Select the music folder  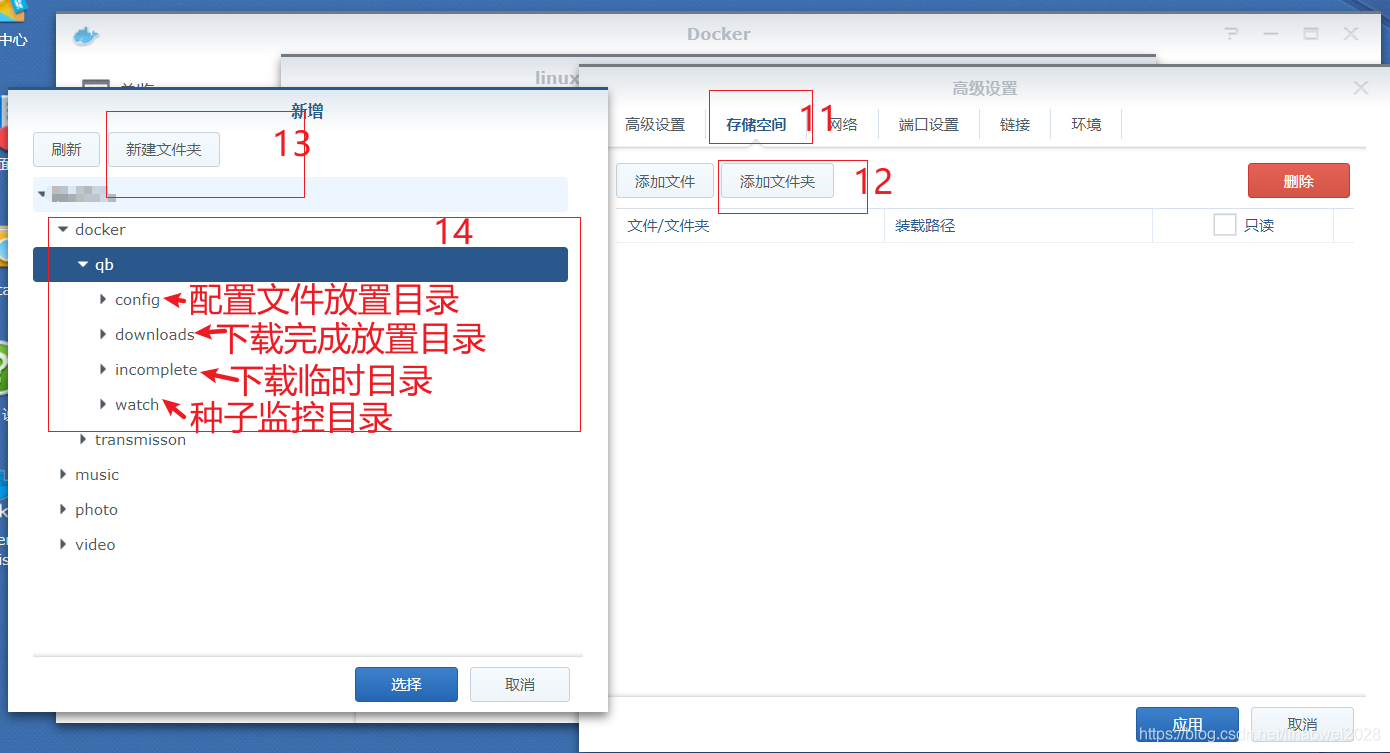click(x=97, y=475)
